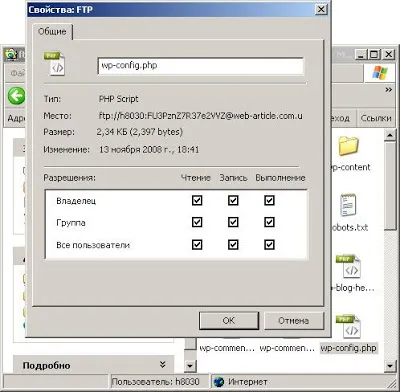The image size is (400, 392).
Task: Click the Пользователь: h8030 status entry
Action: 155,382
